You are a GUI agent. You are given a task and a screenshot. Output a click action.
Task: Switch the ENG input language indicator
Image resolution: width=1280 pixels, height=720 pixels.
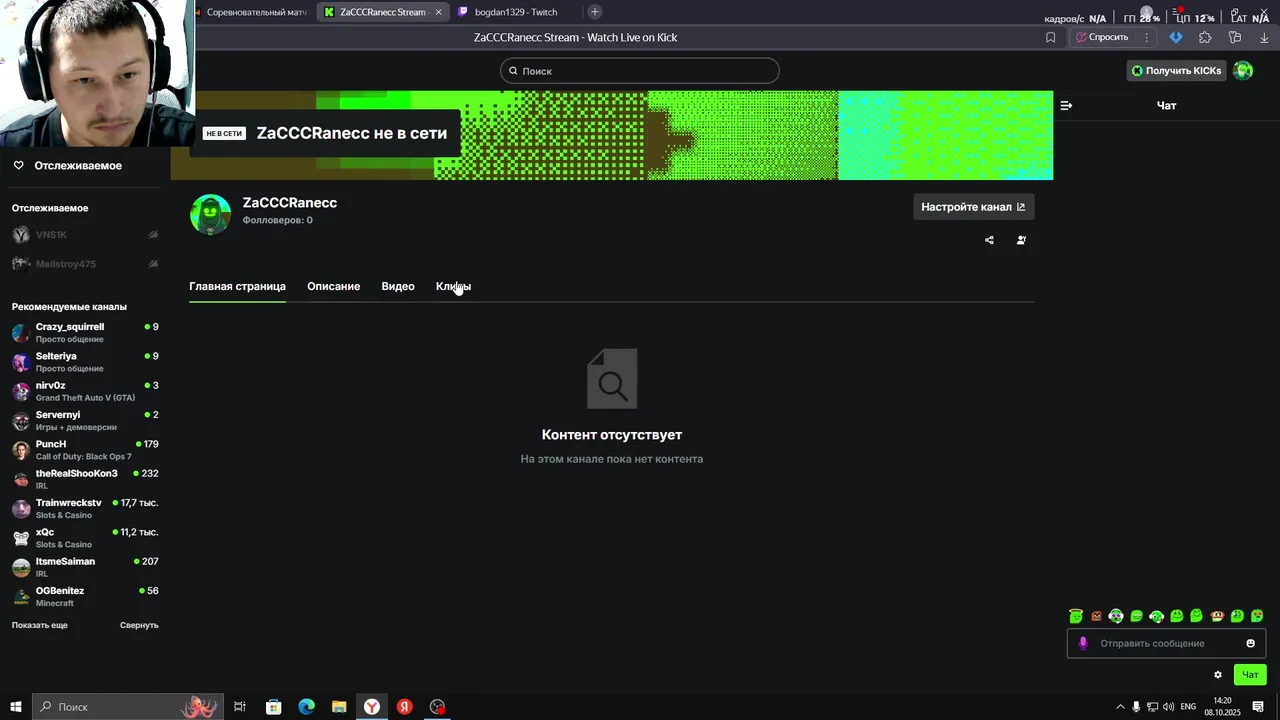click(x=1188, y=707)
